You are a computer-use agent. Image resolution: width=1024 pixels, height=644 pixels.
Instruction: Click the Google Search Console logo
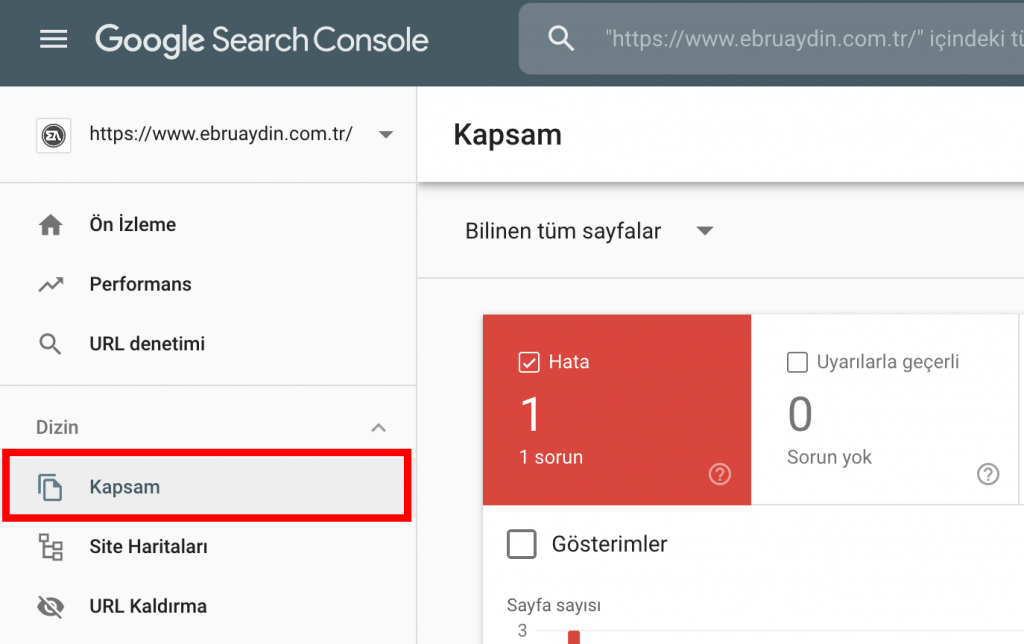tap(262, 40)
